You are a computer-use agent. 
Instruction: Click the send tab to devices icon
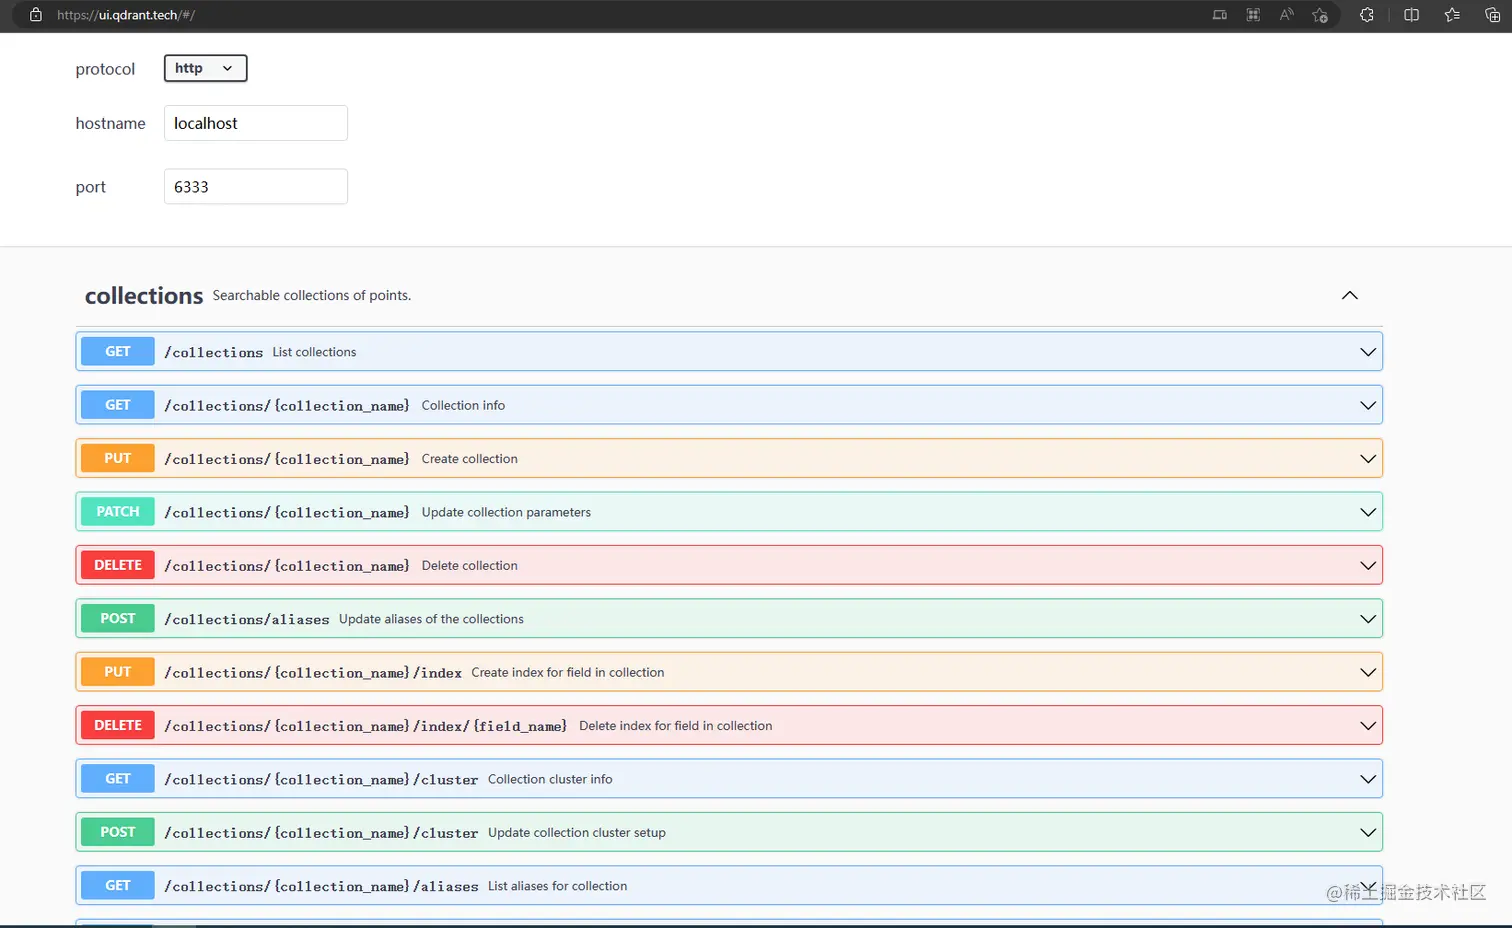[x=1219, y=15]
